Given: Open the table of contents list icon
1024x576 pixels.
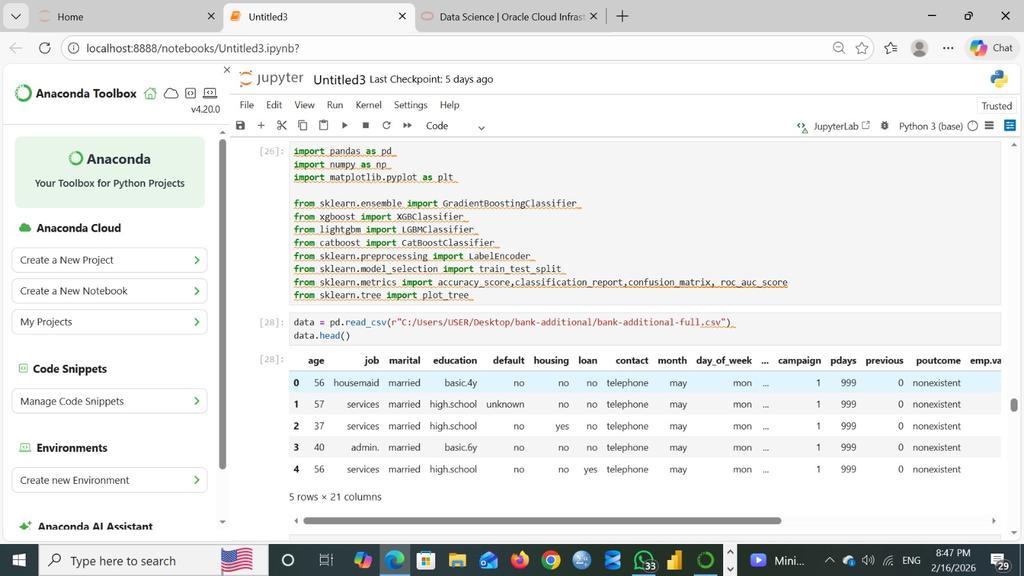Looking at the screenshot, I should [989, 125].
